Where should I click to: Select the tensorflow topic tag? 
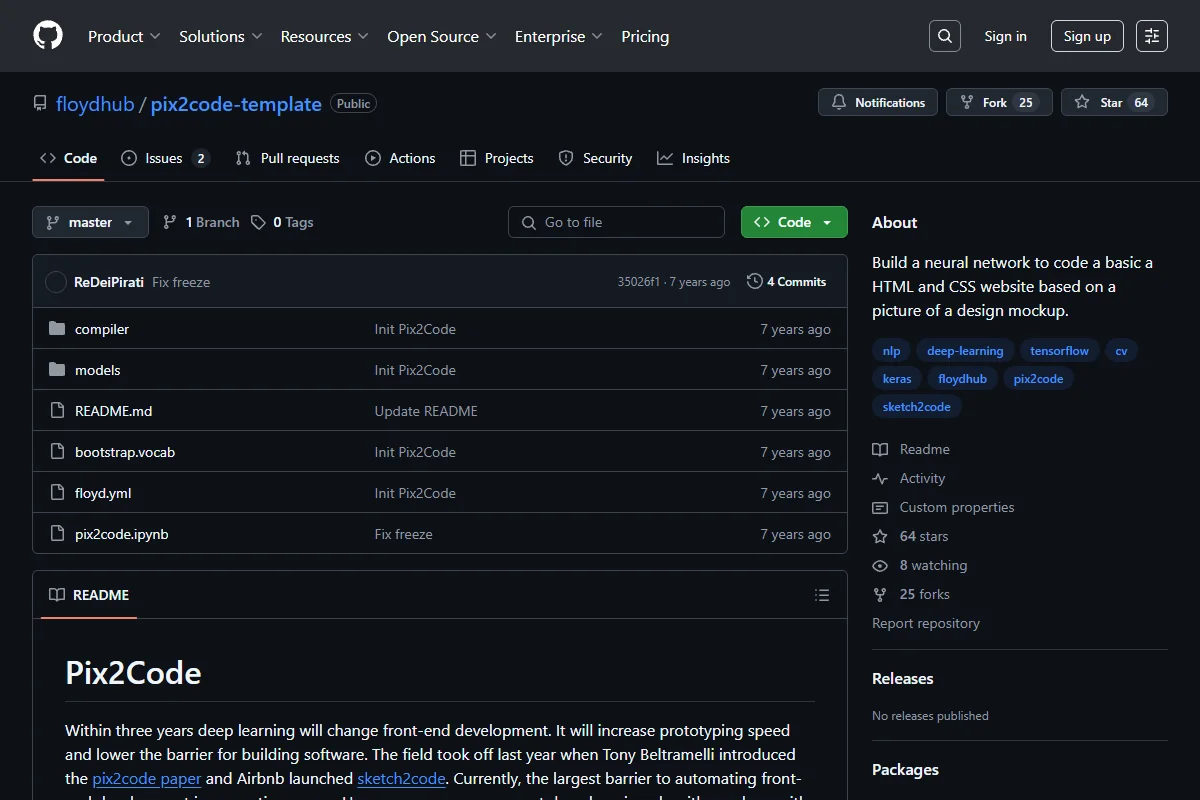pyautogui.click(x=1060, y=351)
